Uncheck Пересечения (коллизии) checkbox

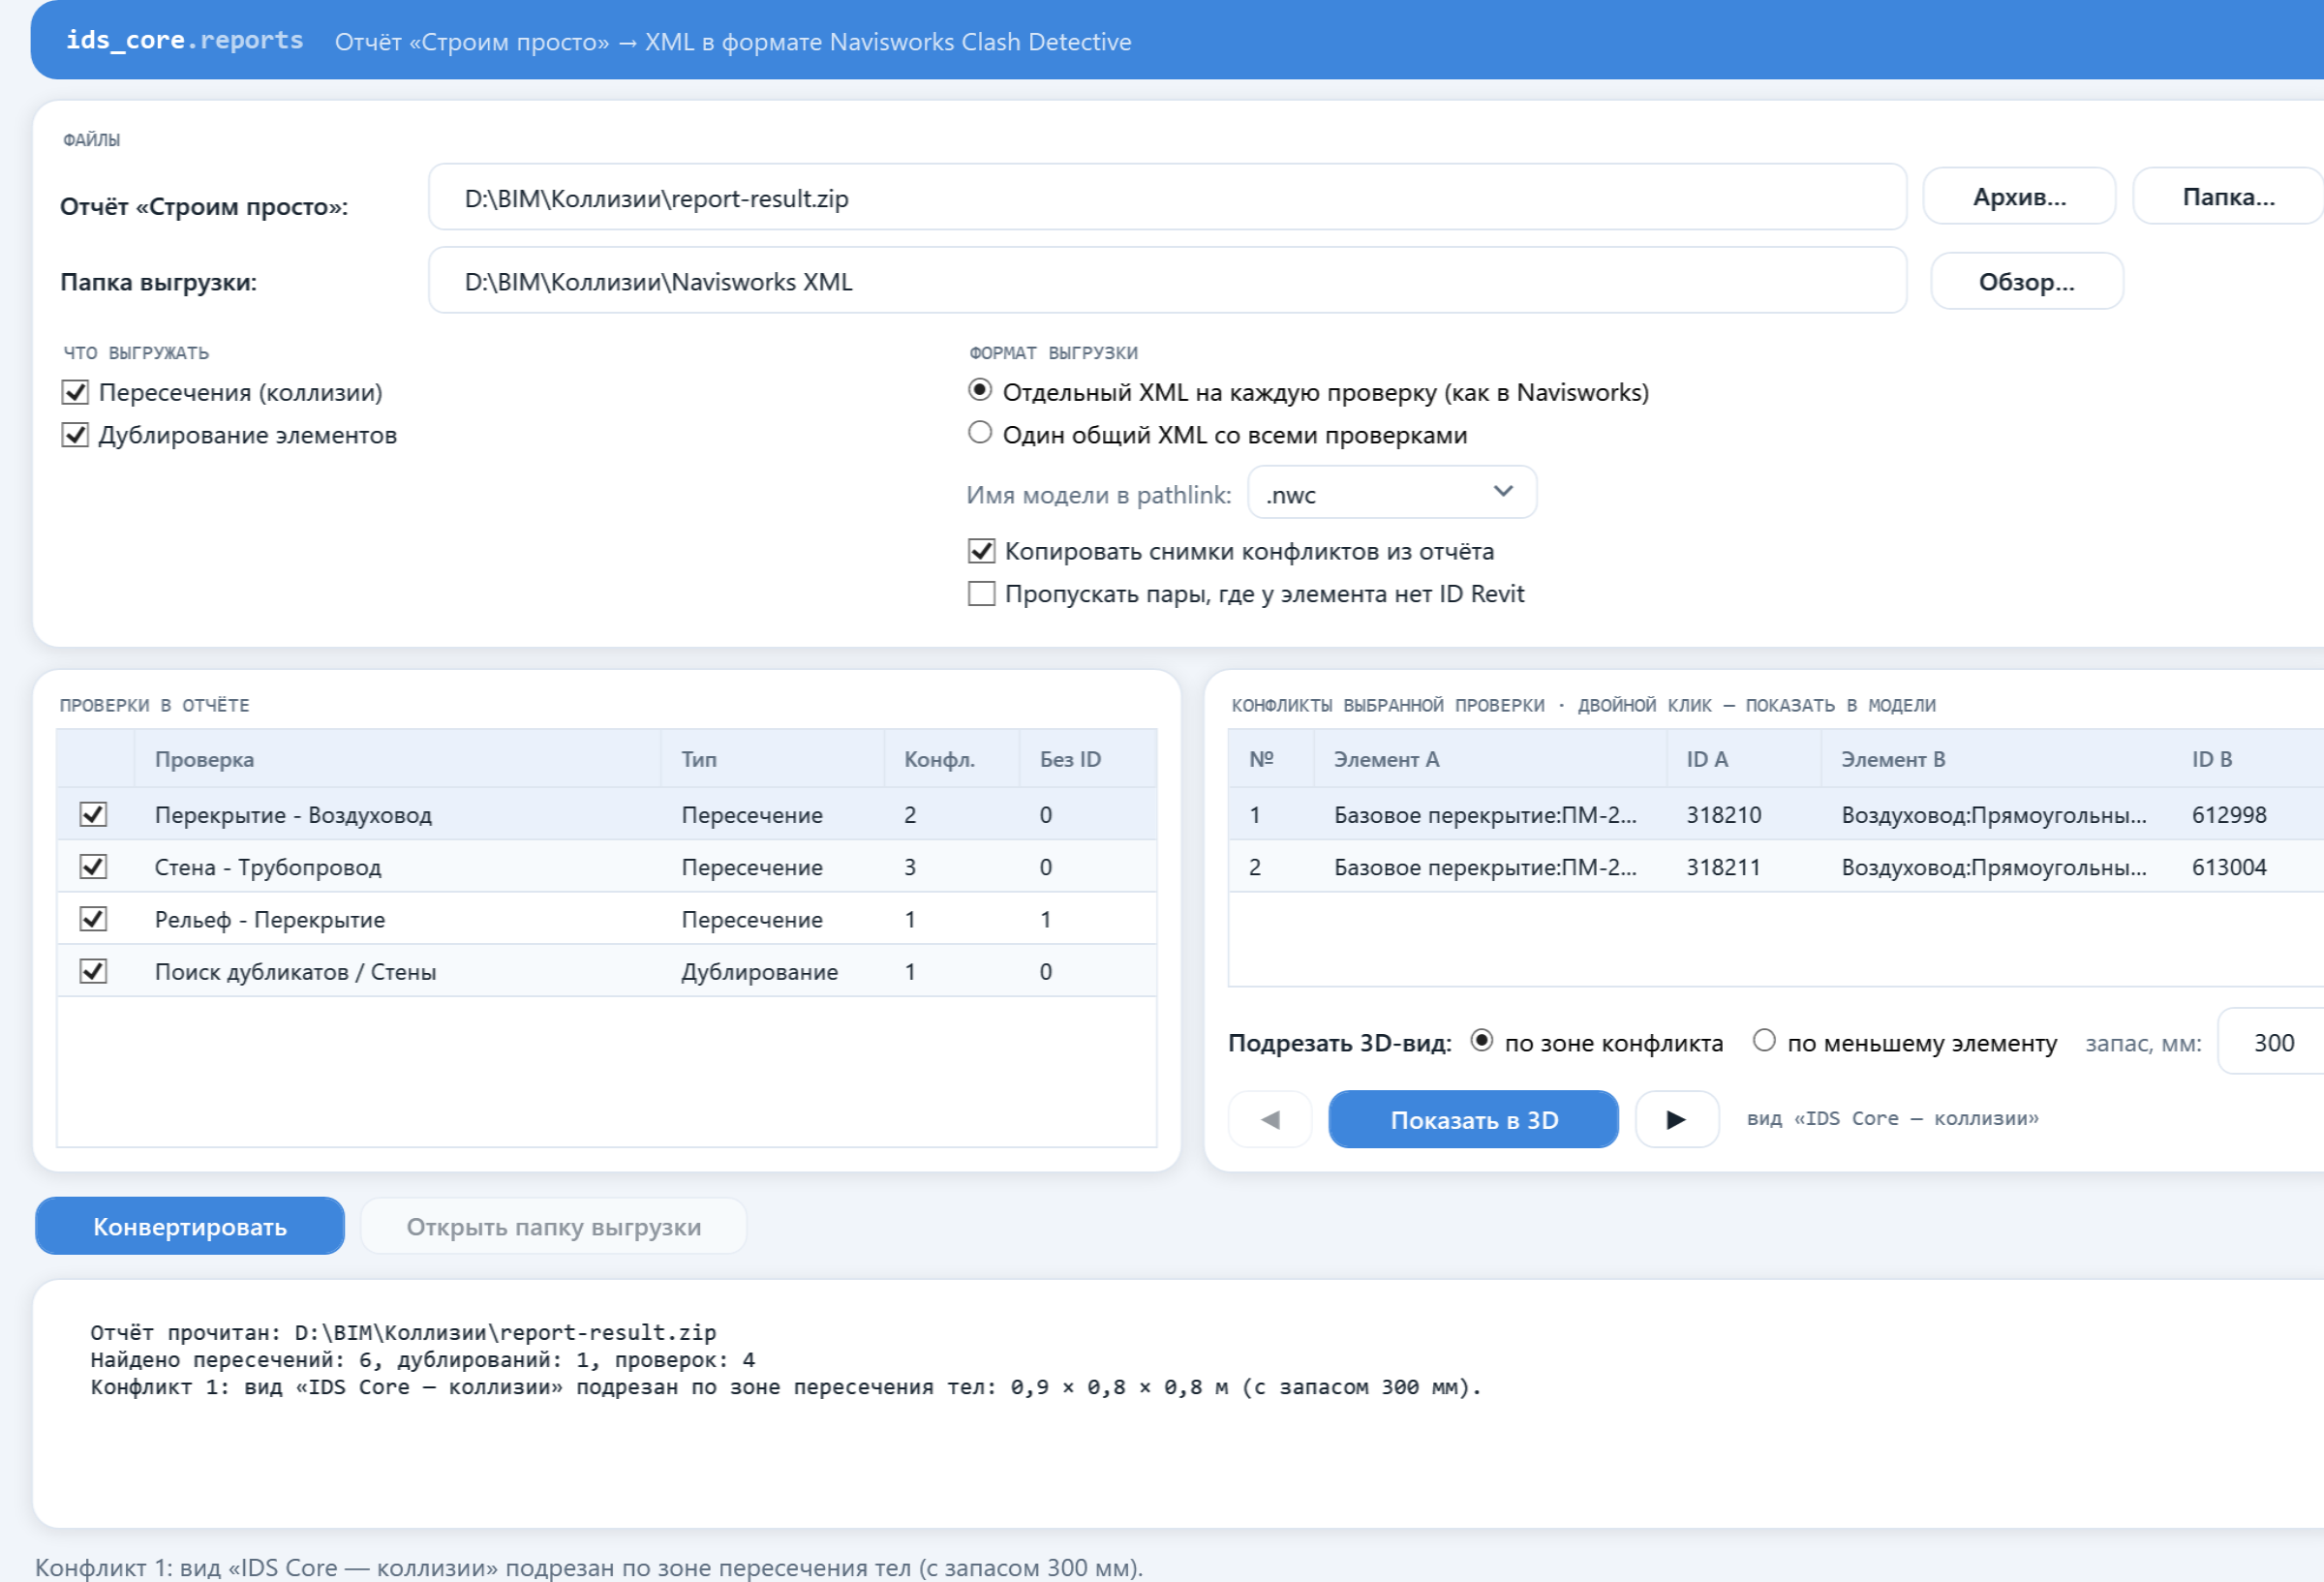click(75, 392)
